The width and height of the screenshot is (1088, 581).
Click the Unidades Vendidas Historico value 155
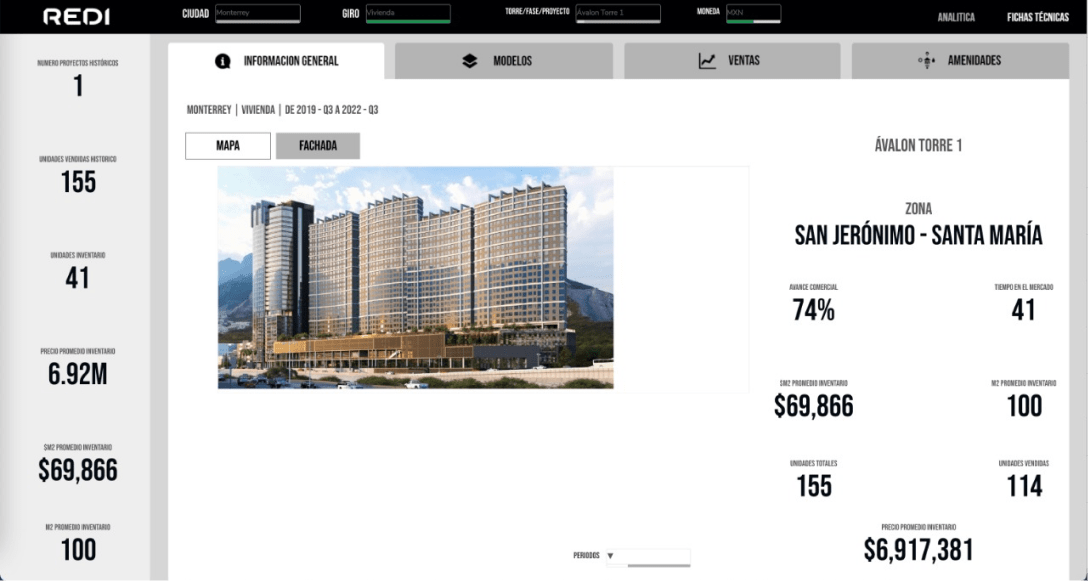point(78,183)
